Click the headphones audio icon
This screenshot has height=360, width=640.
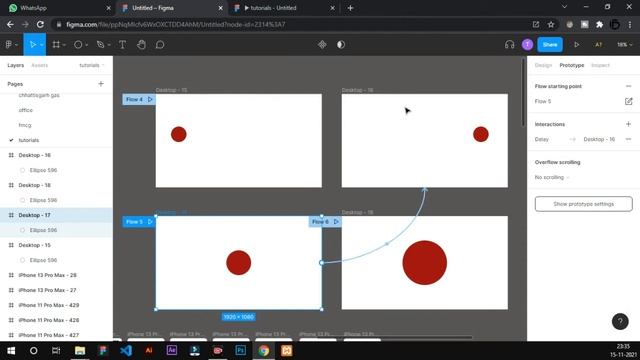click(x=509, y=44)
